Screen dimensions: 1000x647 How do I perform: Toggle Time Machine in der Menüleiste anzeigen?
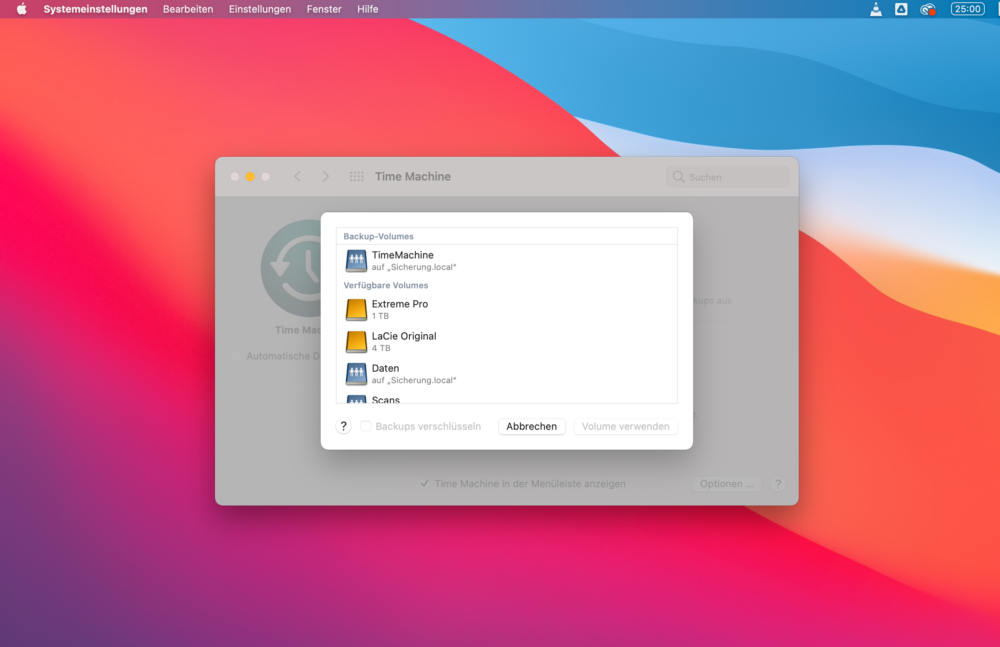[x=425, y=484]
